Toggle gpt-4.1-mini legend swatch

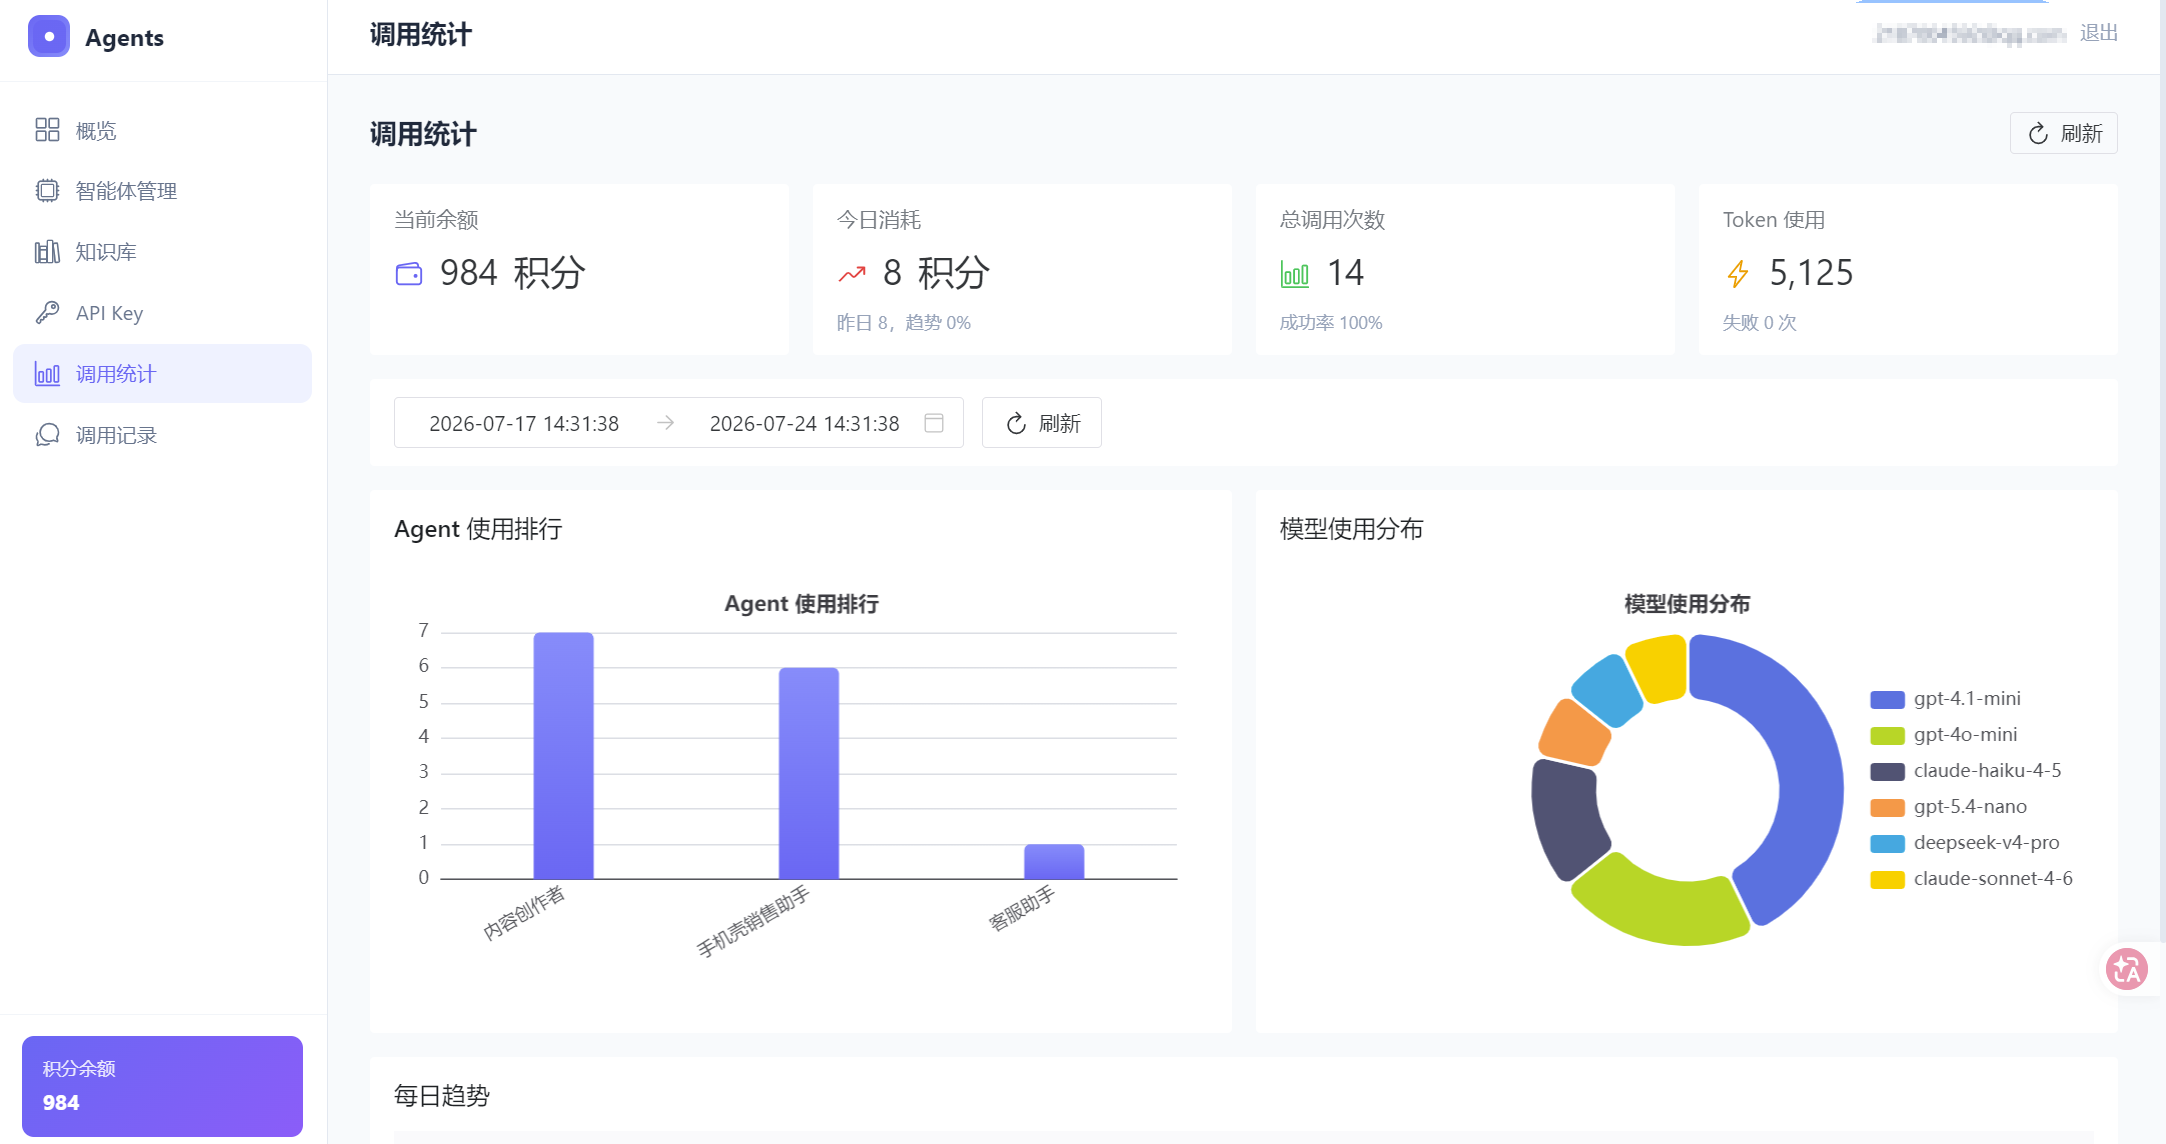[x=1887, y=699]
